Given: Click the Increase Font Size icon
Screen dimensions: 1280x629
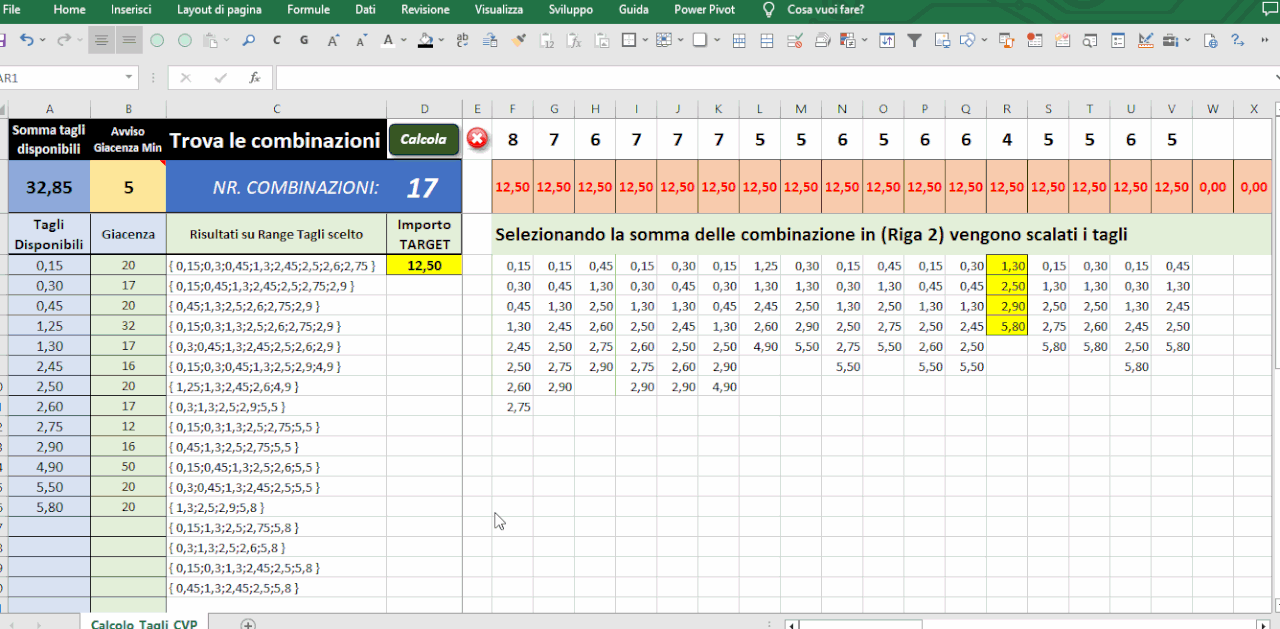Looking at the screenshot, I should (x=333, y=40).
